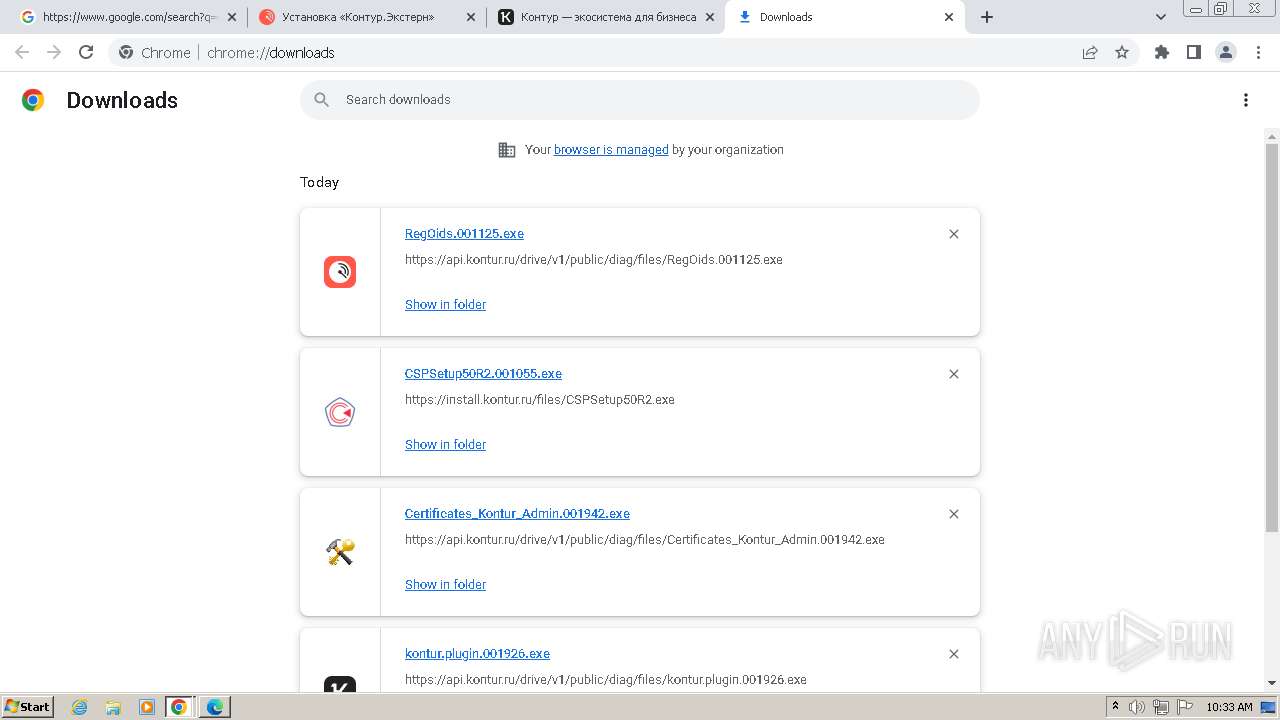Show hidden tray icons arrow
The image size is (1280, 720).
click(1116, 706)
